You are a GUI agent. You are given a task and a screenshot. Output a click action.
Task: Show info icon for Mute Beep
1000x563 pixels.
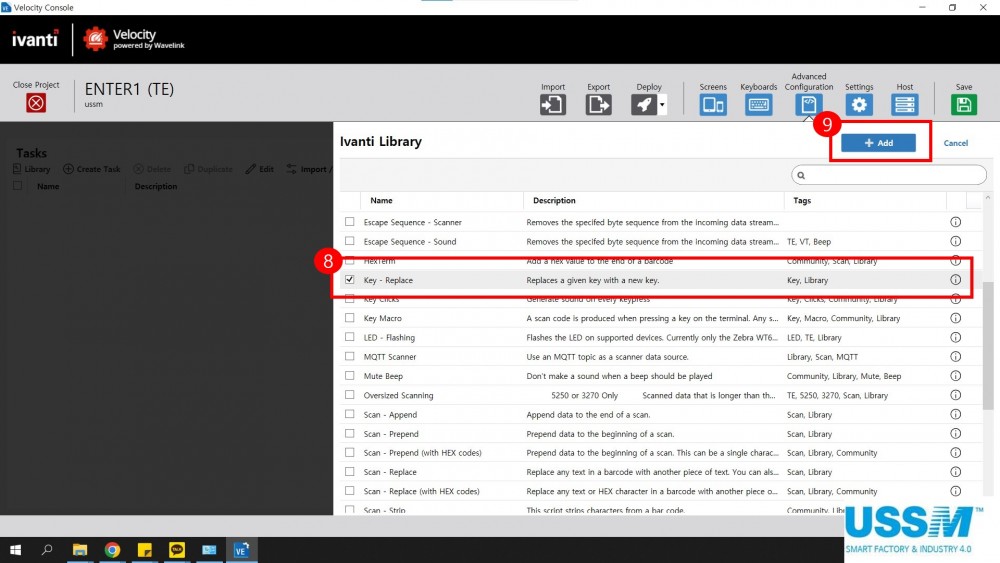[x=955, y=376]
